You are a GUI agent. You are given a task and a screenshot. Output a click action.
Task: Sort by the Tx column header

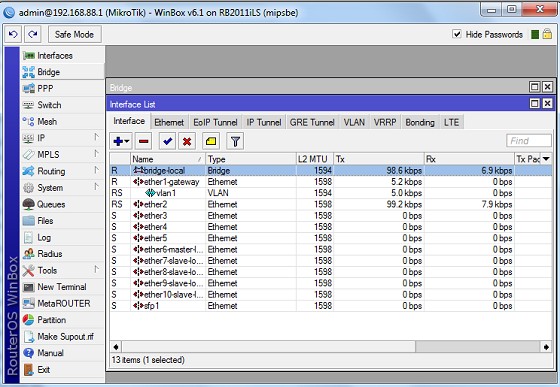point(379,159)
